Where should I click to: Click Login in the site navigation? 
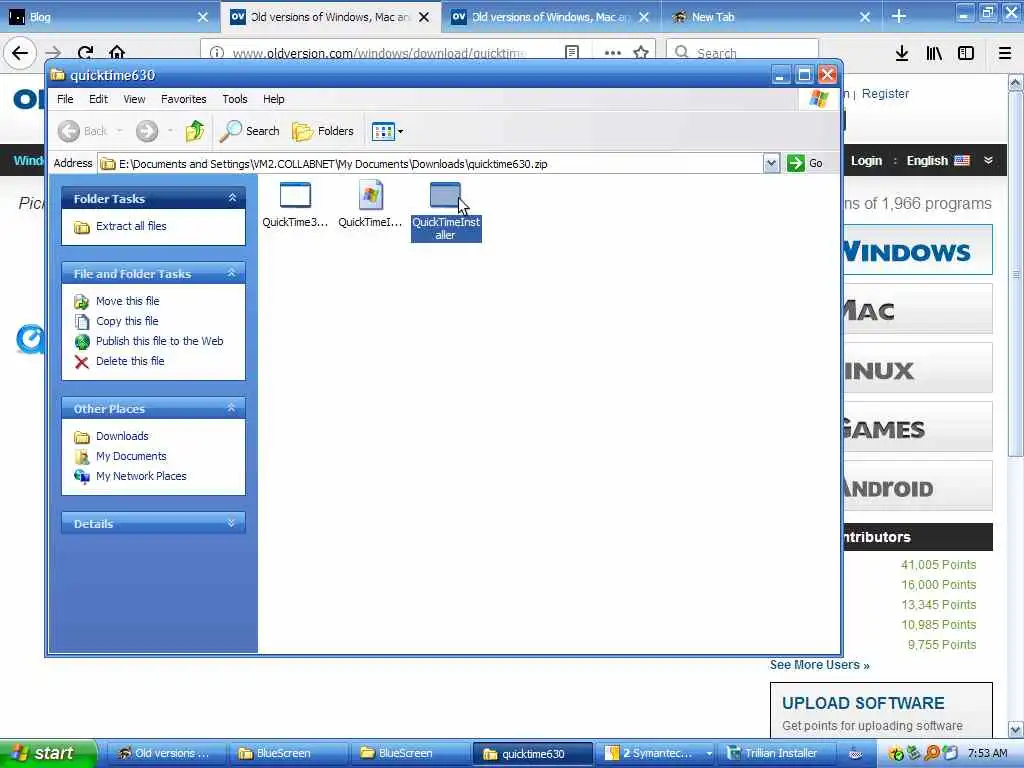pos(866,161)
